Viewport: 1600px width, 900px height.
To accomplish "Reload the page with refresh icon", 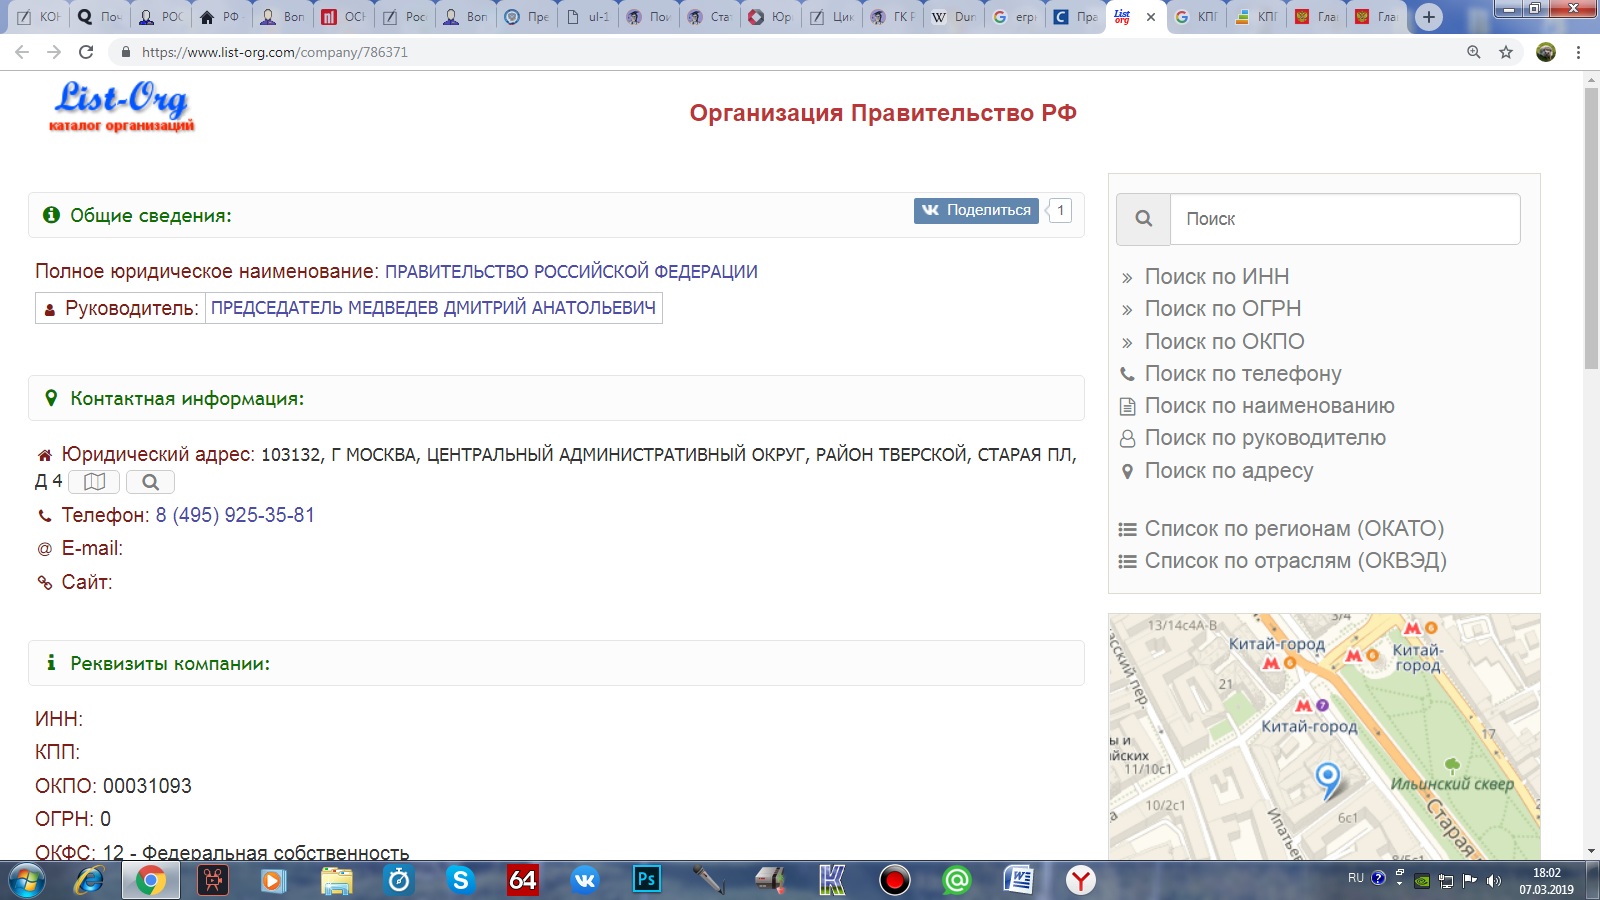I will [86, 52].
